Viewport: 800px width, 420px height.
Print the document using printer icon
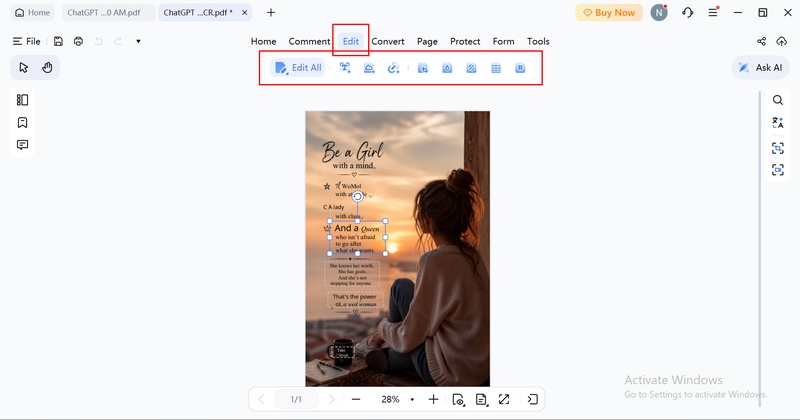pos(78,41)
